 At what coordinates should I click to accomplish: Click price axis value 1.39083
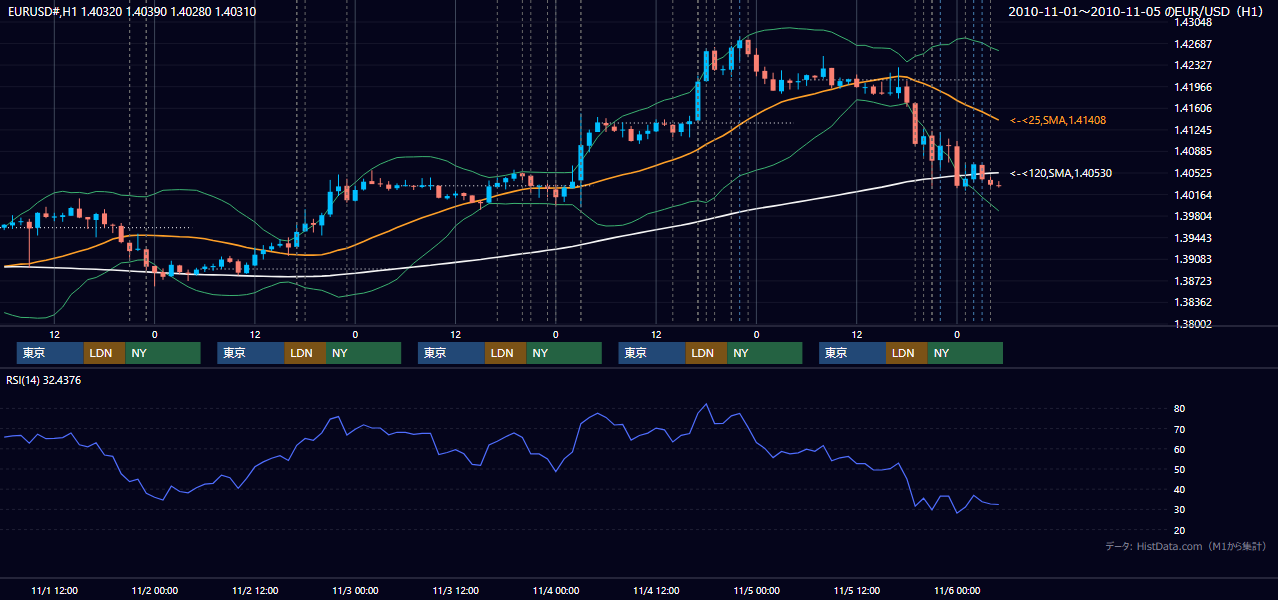click(1193, 259)
